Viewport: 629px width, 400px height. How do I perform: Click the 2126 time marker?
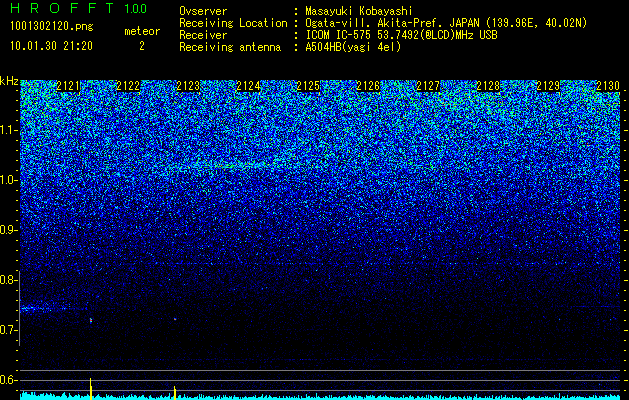click(368, 86)
